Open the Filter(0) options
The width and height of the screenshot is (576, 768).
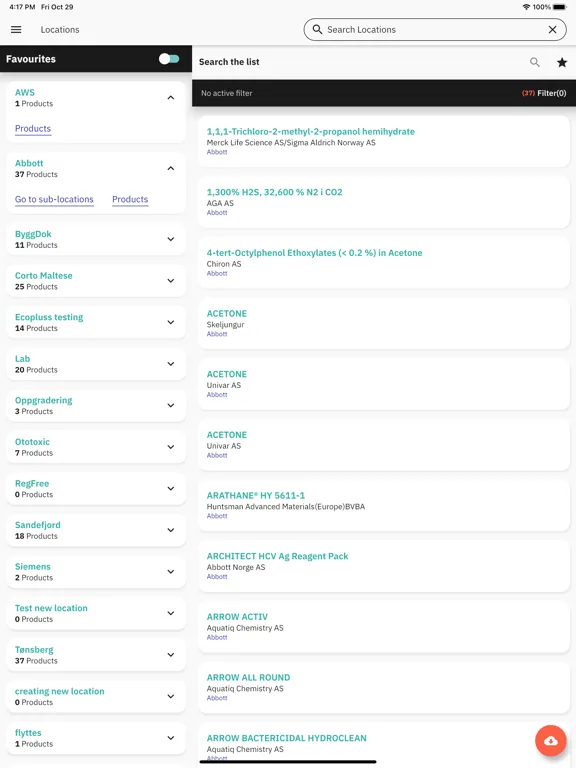[x=552, y=93]
